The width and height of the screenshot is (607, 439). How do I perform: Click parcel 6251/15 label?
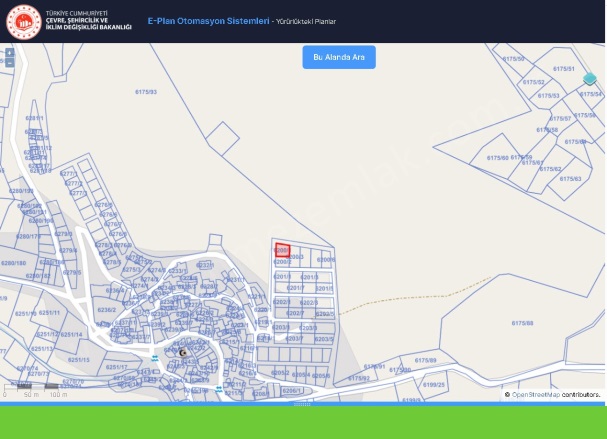click(x=78, y=359)
